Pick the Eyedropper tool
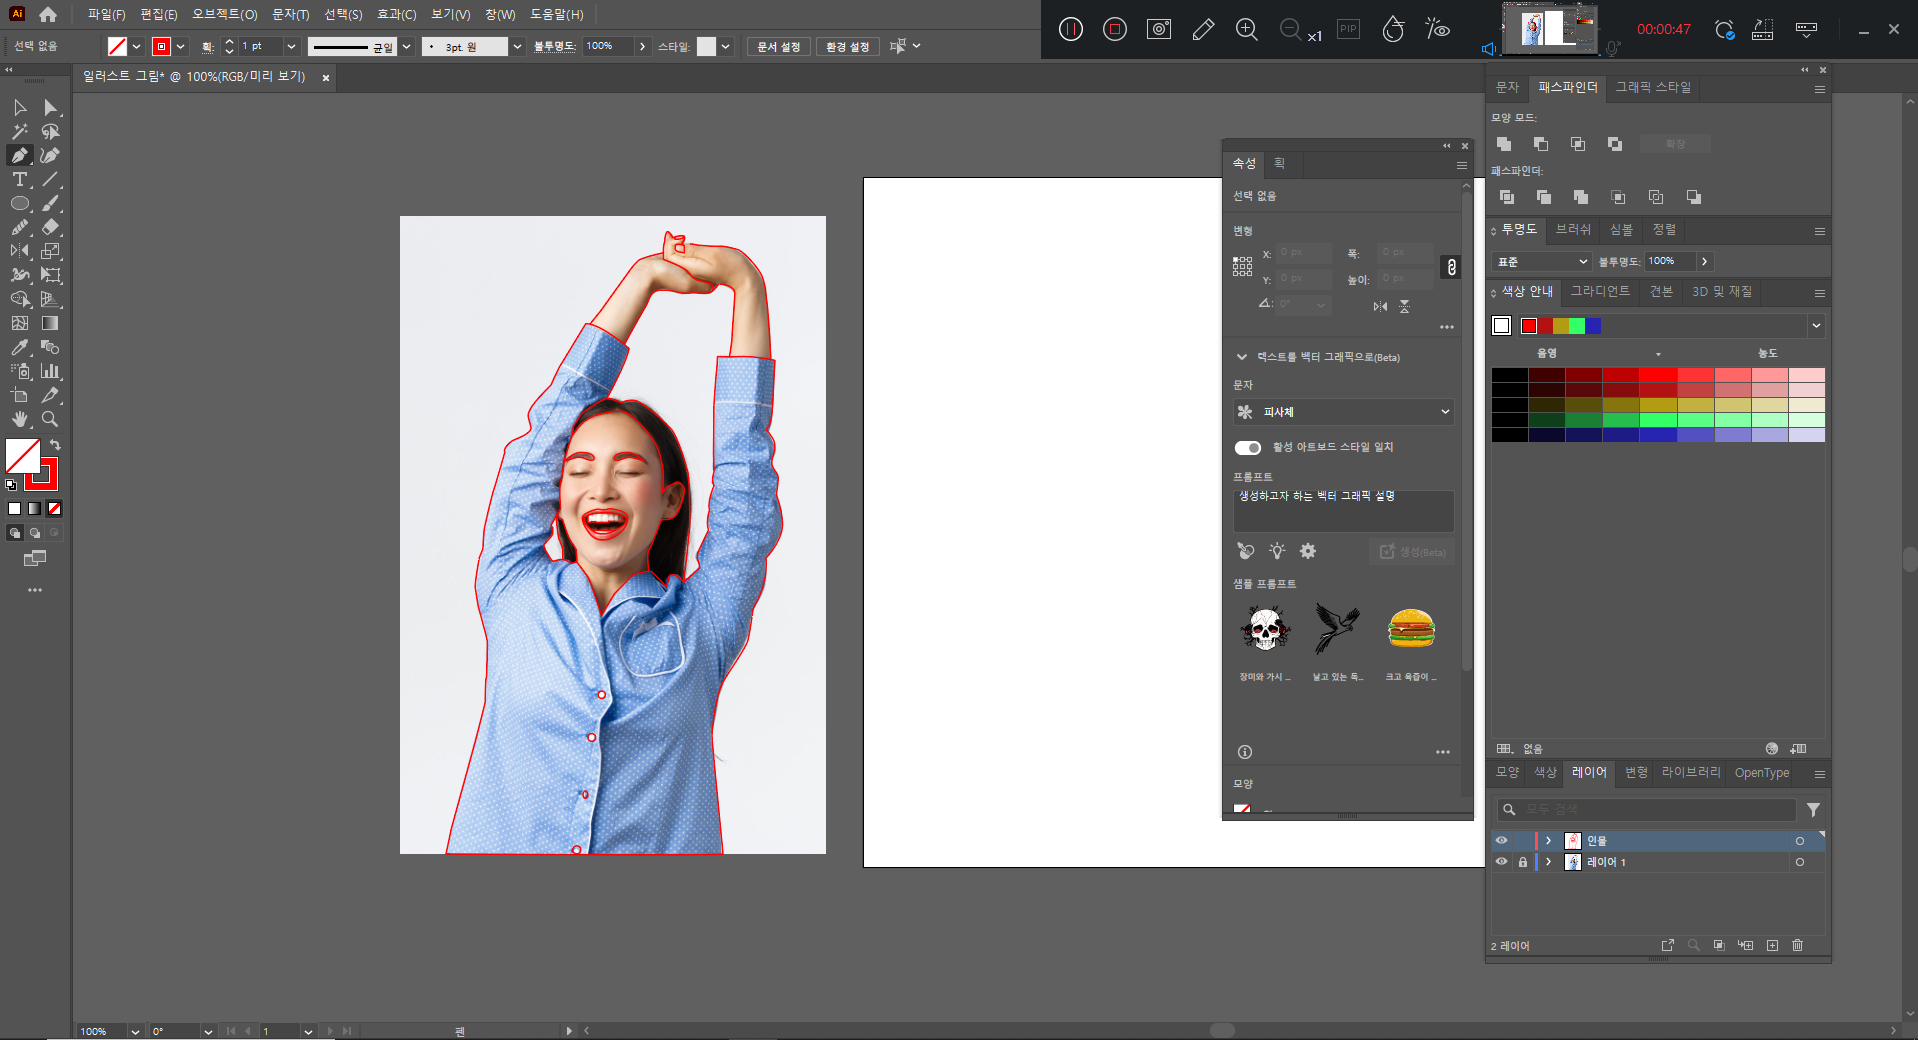The image size is (1918, 1040). 19,348
